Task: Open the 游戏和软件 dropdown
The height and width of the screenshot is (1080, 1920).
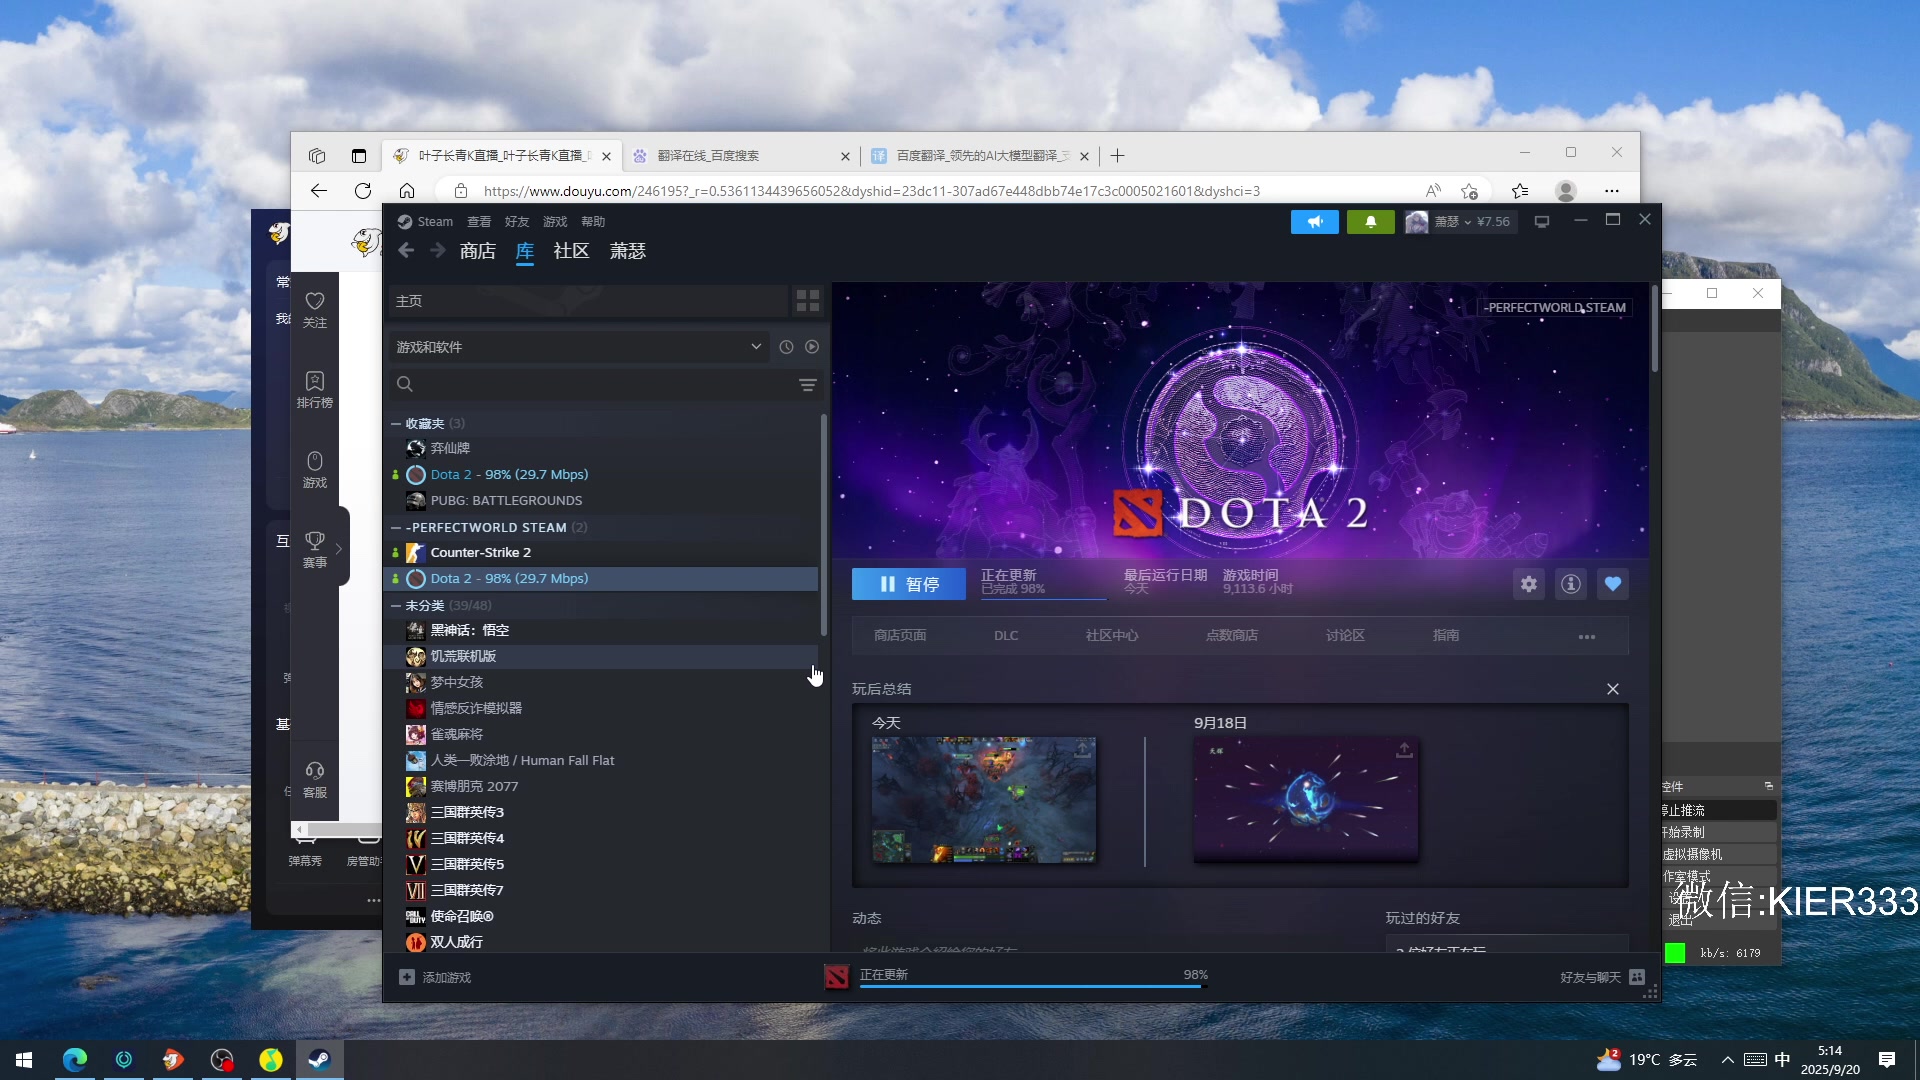Action: pos(579,347)
